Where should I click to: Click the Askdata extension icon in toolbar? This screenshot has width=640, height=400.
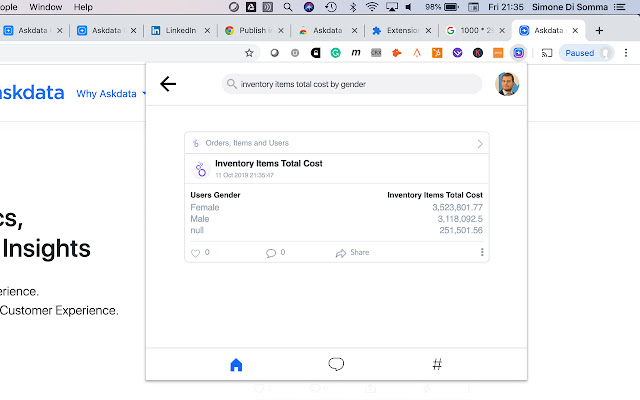point(518,53)
